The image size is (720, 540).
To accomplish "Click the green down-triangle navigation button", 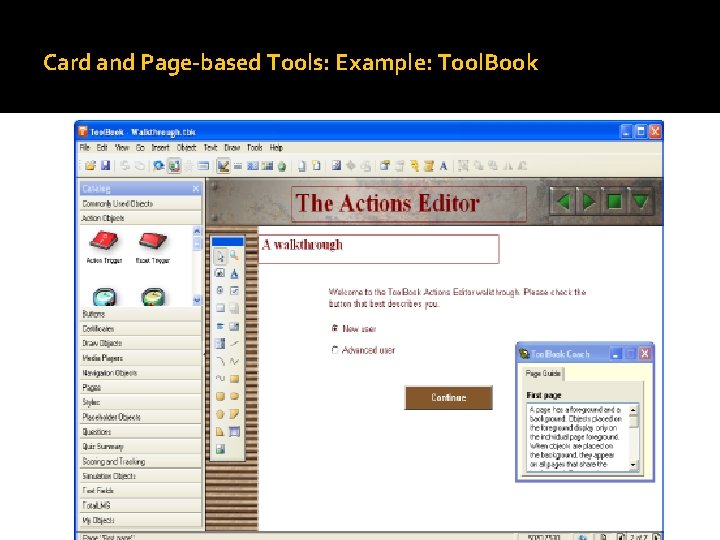I will pyautogui.click(x=640, y=202).
